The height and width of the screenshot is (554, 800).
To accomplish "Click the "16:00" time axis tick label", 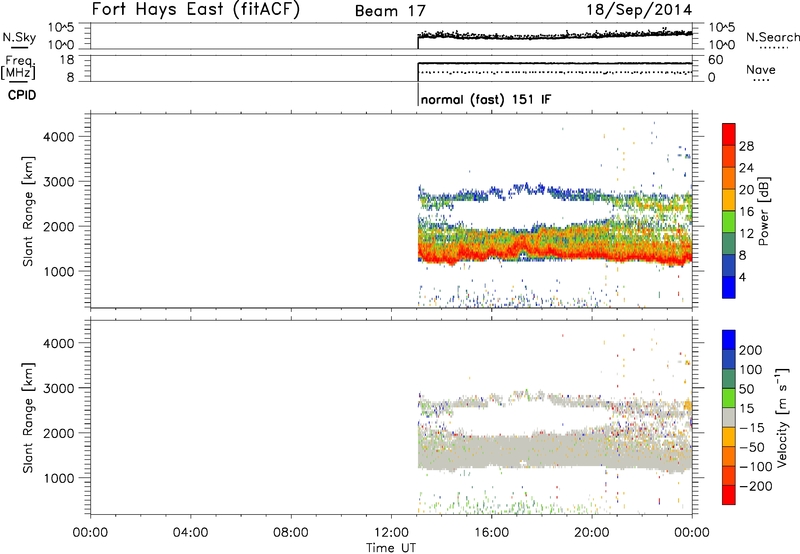I will tap(491, 532).
